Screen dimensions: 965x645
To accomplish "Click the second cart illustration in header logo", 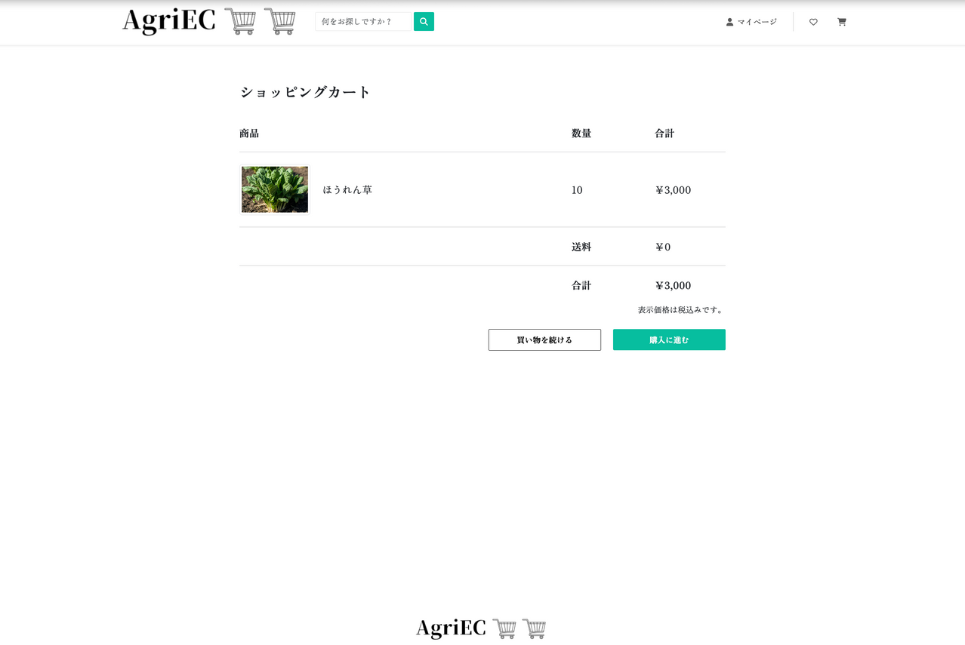I will (x=280, y=21).
